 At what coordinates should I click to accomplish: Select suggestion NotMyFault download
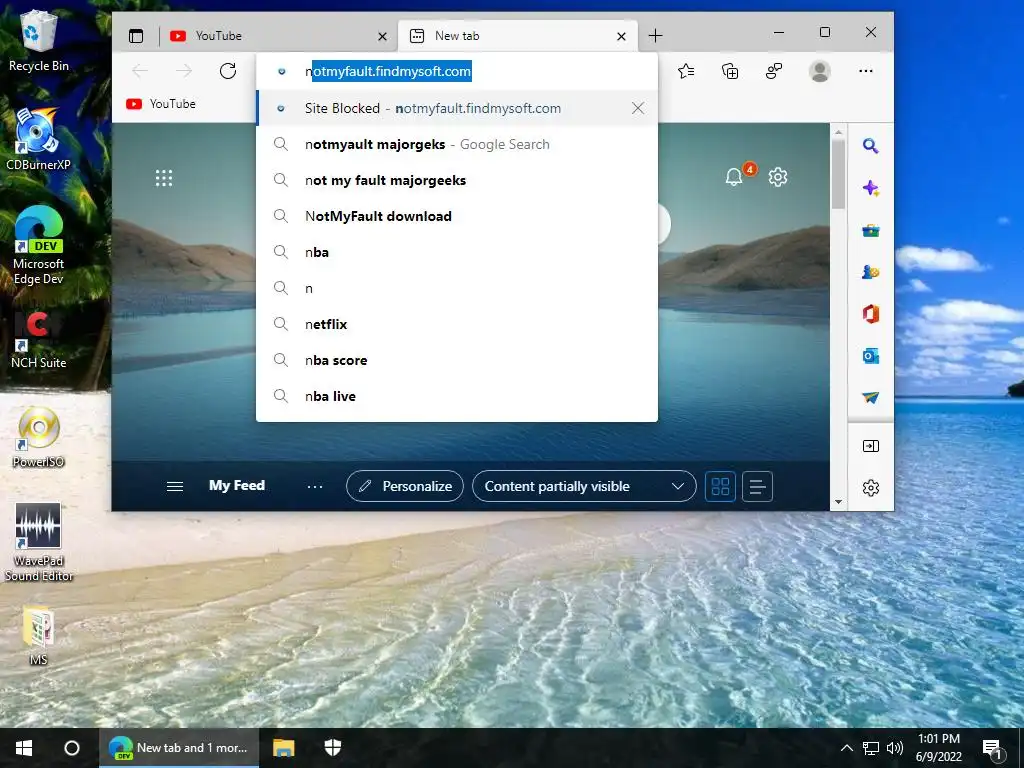(x=456, y=216)
